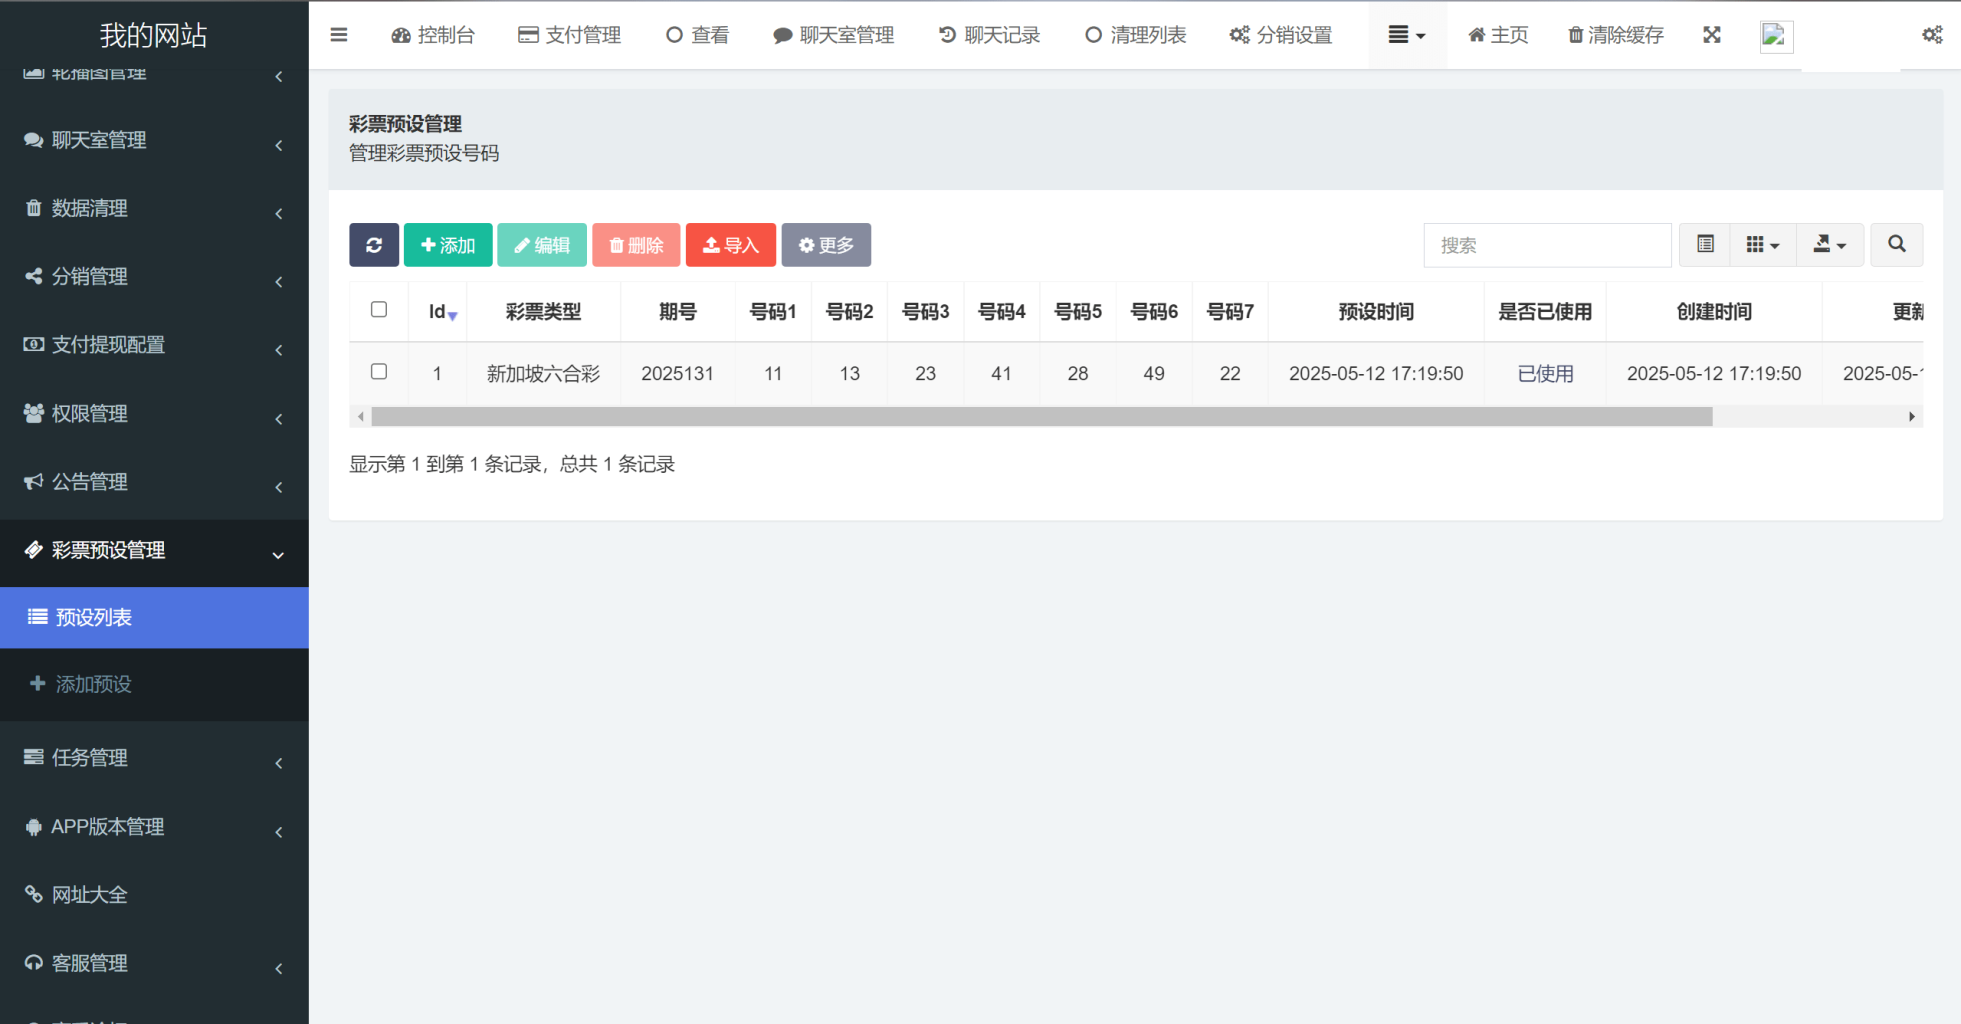Image resolution: width=1961 pixels, height=1024 pixels.
Task: Click the 导入 import button
Action: pos(731,244)
